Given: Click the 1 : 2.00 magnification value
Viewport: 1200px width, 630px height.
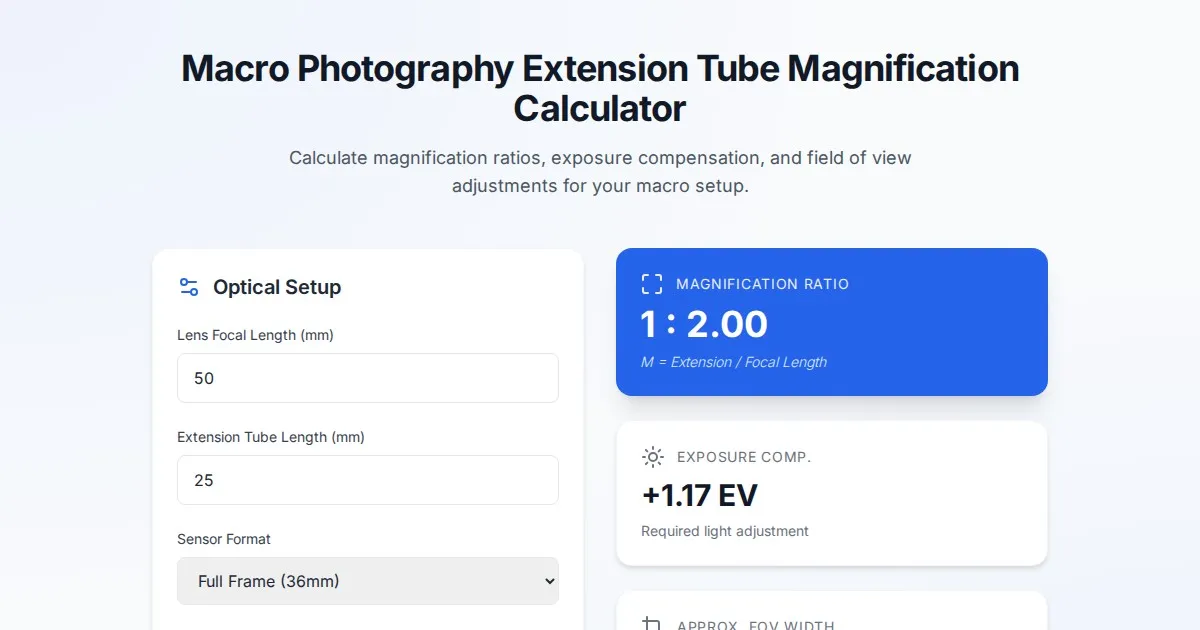Looking at the screenshot, I should tap(704, 324).
